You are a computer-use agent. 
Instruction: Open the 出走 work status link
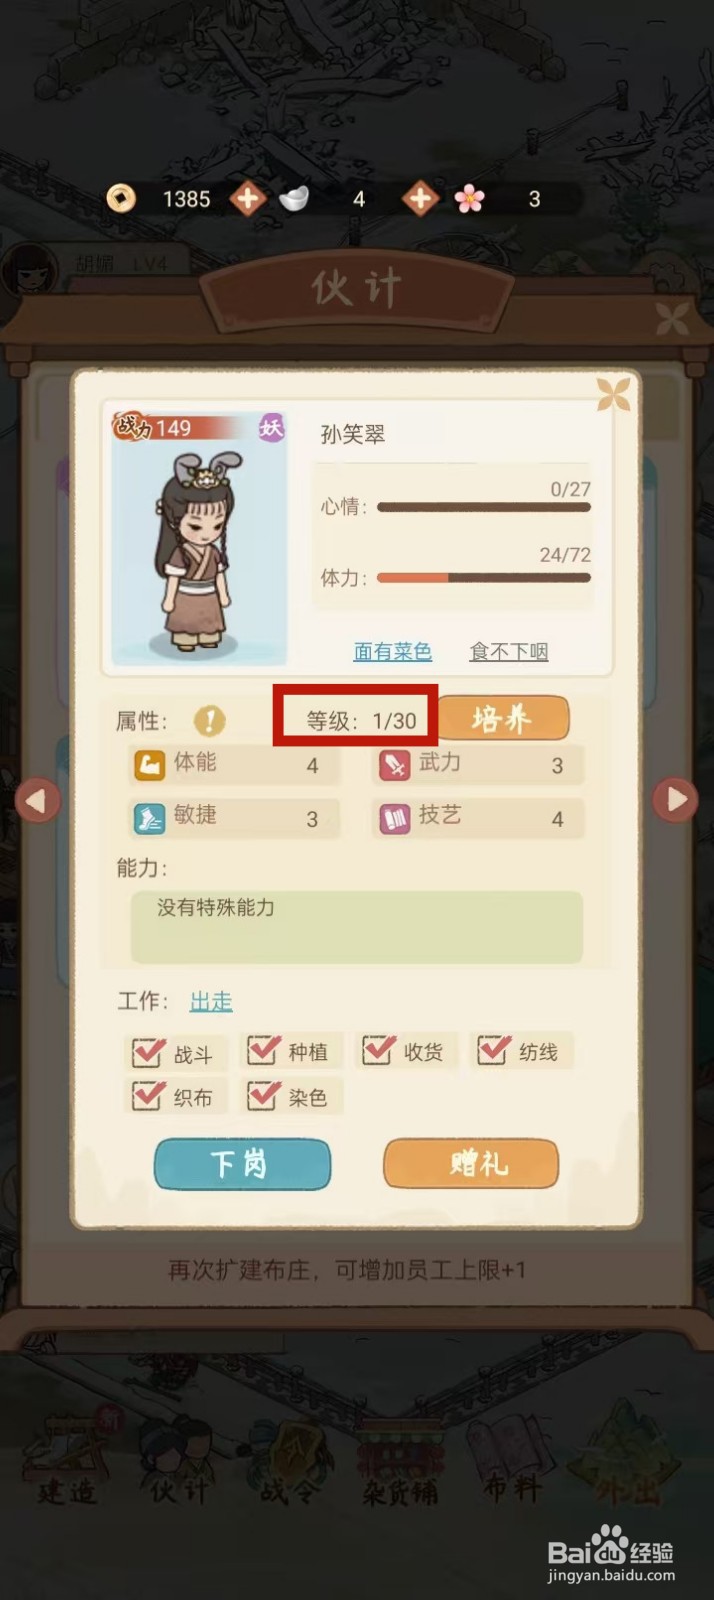pos(211,1001)
